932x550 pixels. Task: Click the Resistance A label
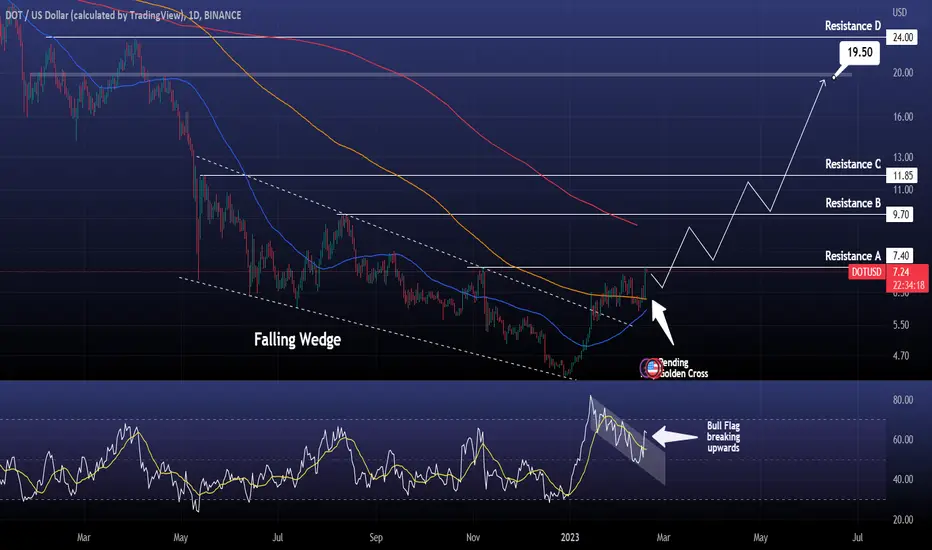(x=852, y=256)
